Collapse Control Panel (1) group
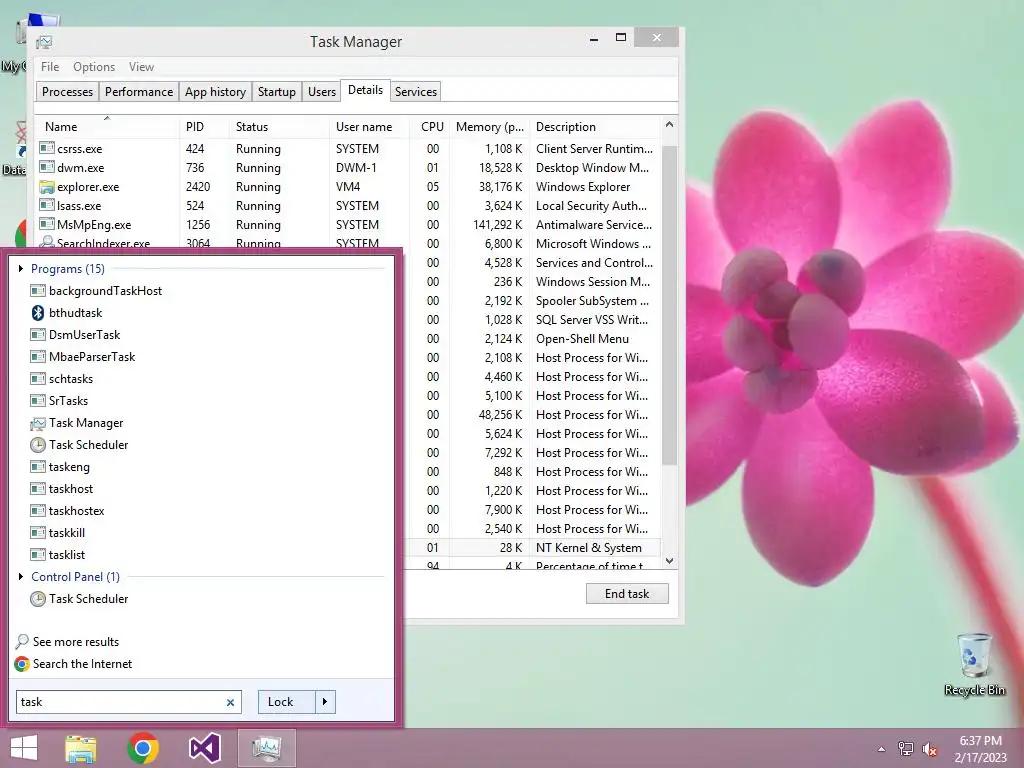 pyautogui.click(x=21, y=577)
